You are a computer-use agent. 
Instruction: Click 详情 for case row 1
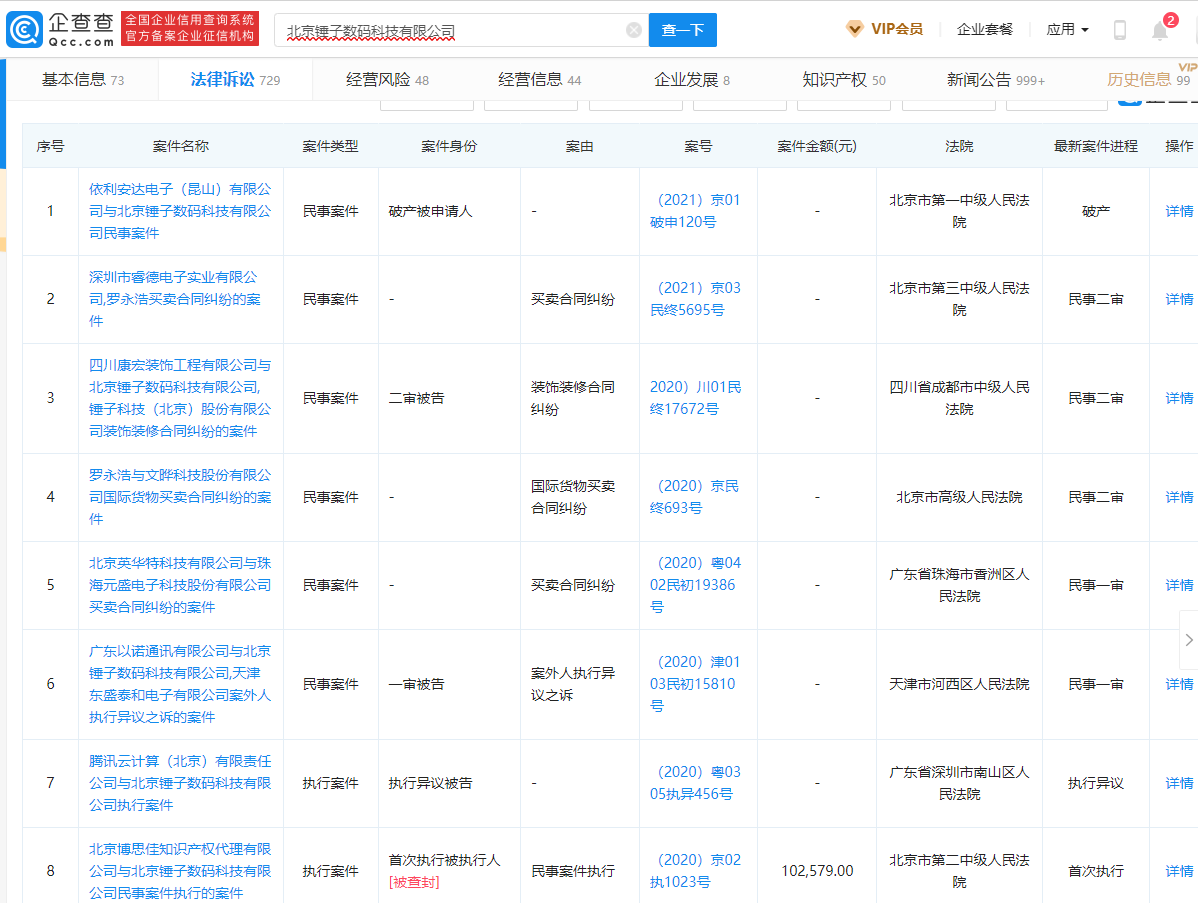pyautogui.click(x=1179, y=211)
